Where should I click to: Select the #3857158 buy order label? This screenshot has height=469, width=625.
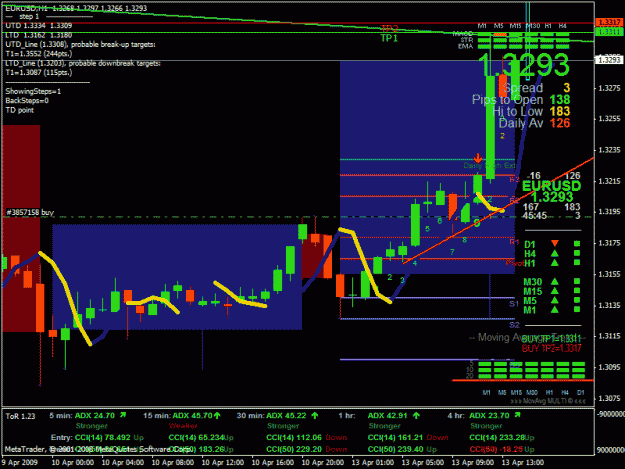pos(30,212)
